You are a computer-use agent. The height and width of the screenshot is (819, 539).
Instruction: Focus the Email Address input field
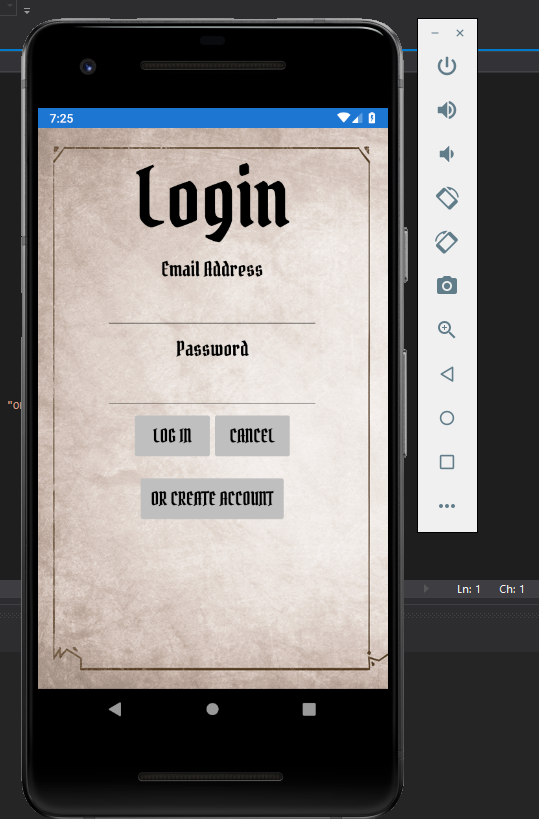click(212, 306)
